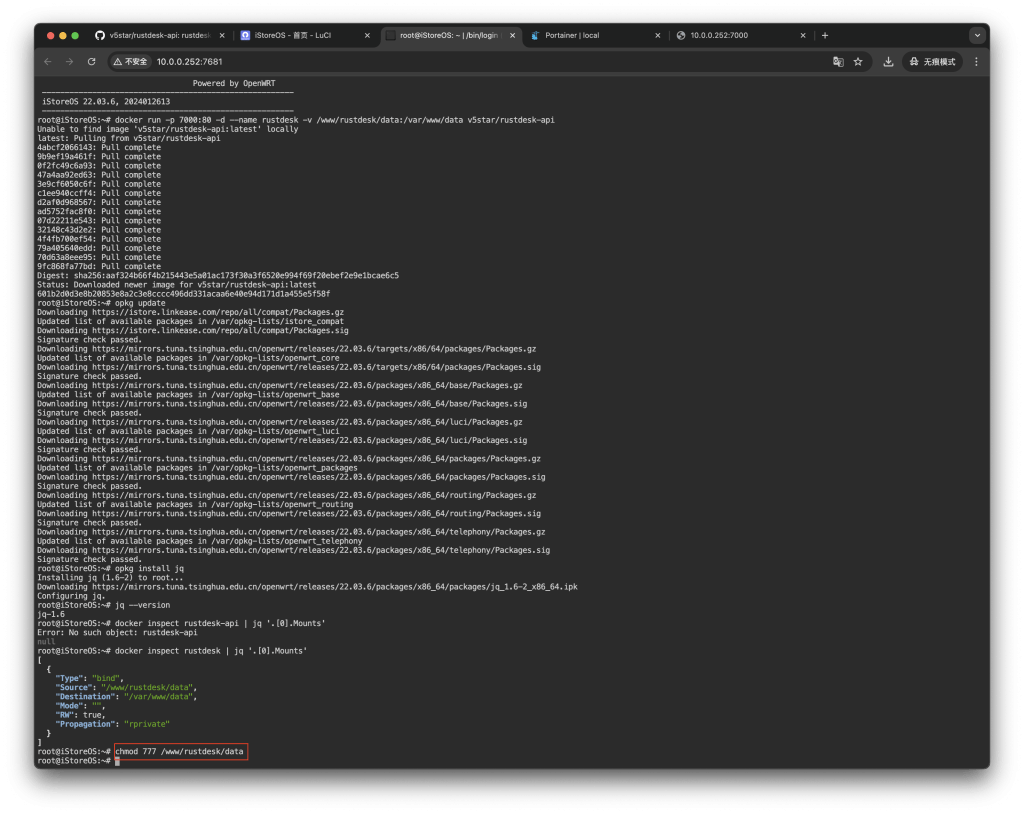Close the GitHub rustdesk-api tab
This screenshot has height=814, width=1024.
222,36
